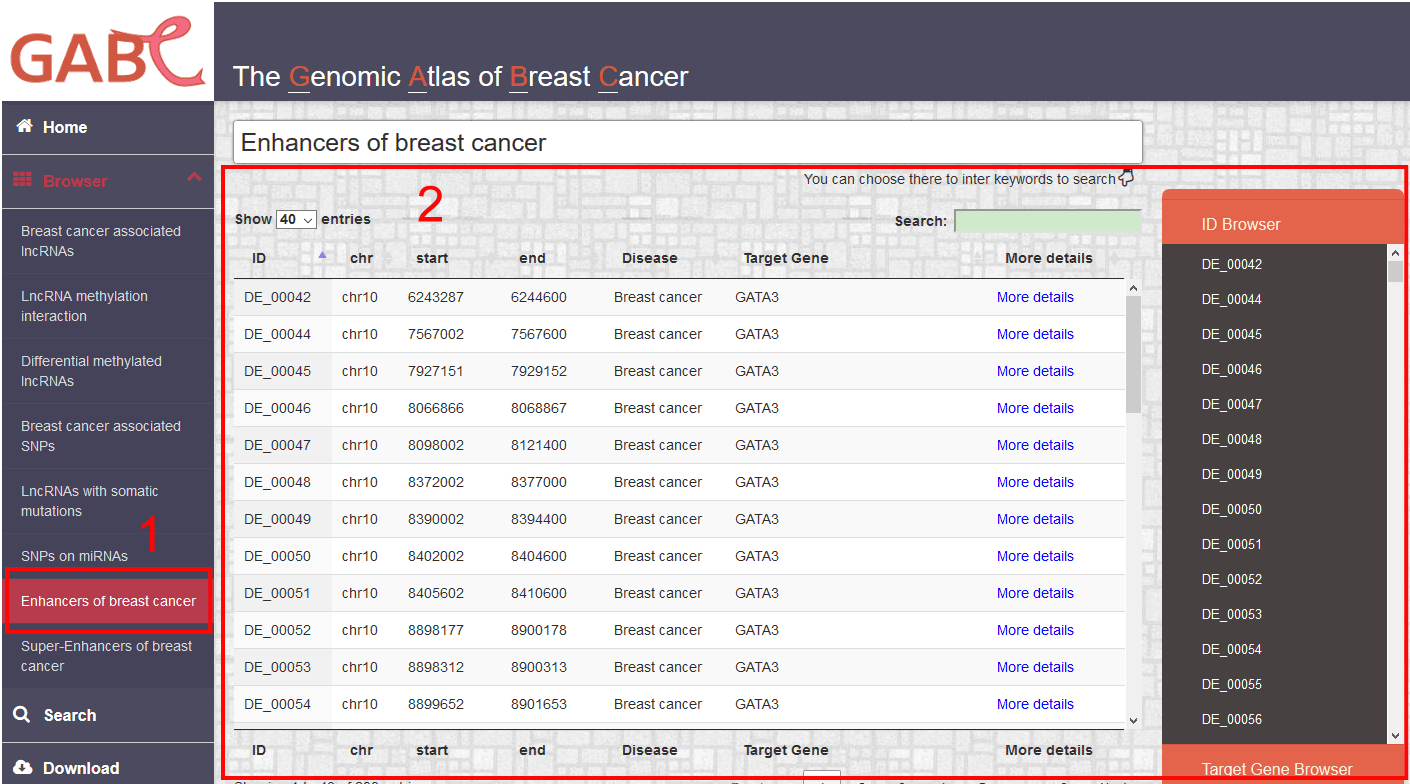Sort table by ID column arrow
The width and height of the screenshot is (1410, 784).
322,255
